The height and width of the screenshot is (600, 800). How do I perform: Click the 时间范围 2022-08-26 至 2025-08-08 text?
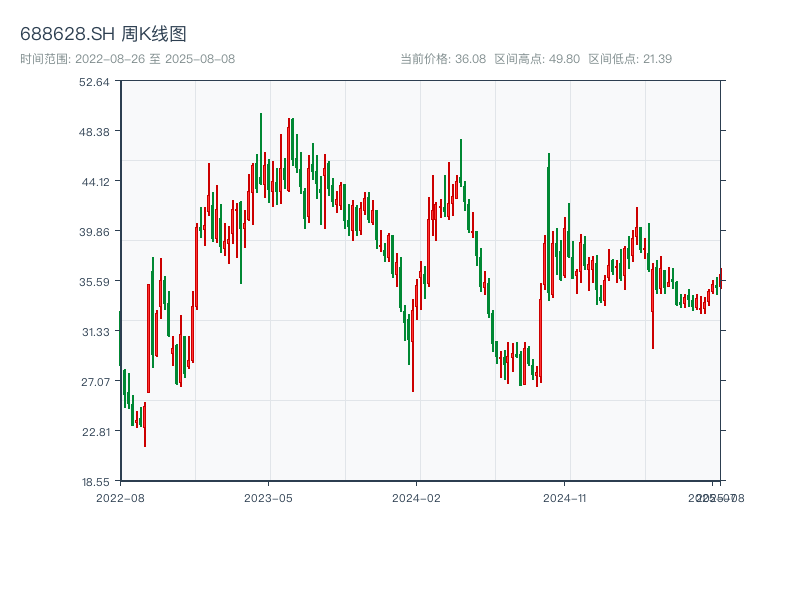128,59
